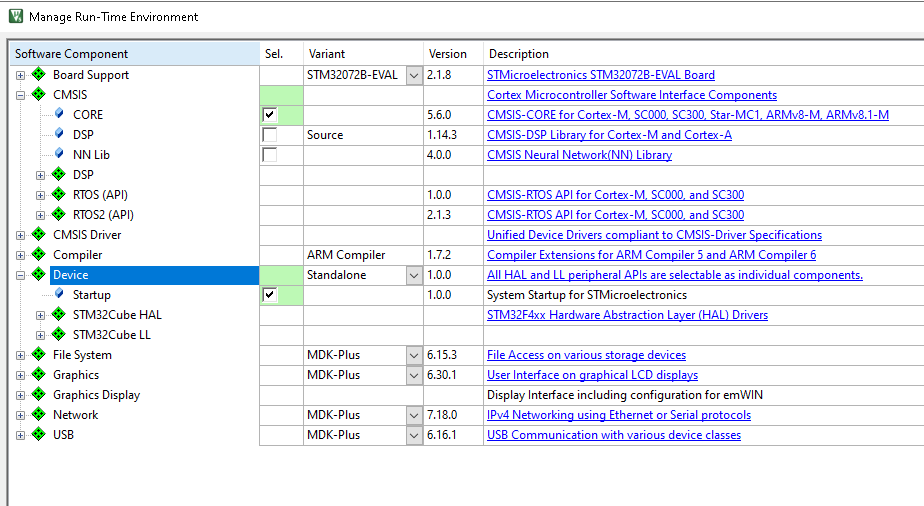Open the CMSIS-DSP Library description link
This screenshot has height=506, width=924.
[x=609, y=135]
